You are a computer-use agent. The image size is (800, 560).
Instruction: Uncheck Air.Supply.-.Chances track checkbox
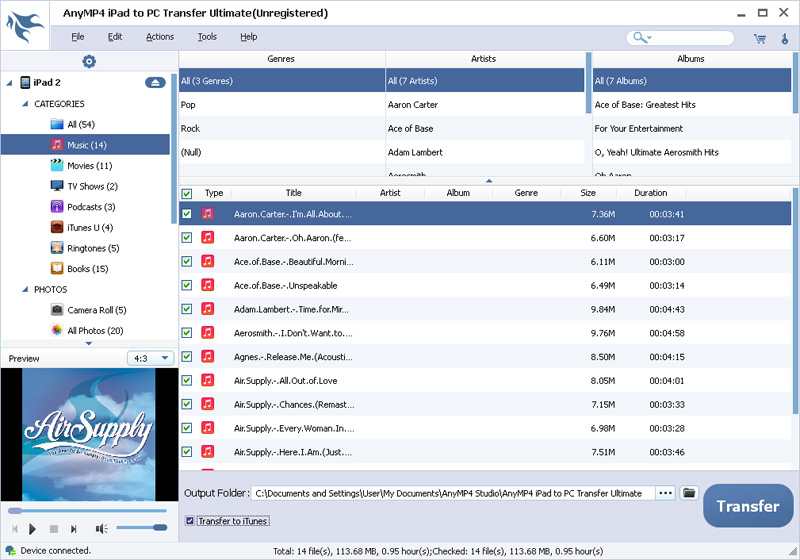[187, 404]
